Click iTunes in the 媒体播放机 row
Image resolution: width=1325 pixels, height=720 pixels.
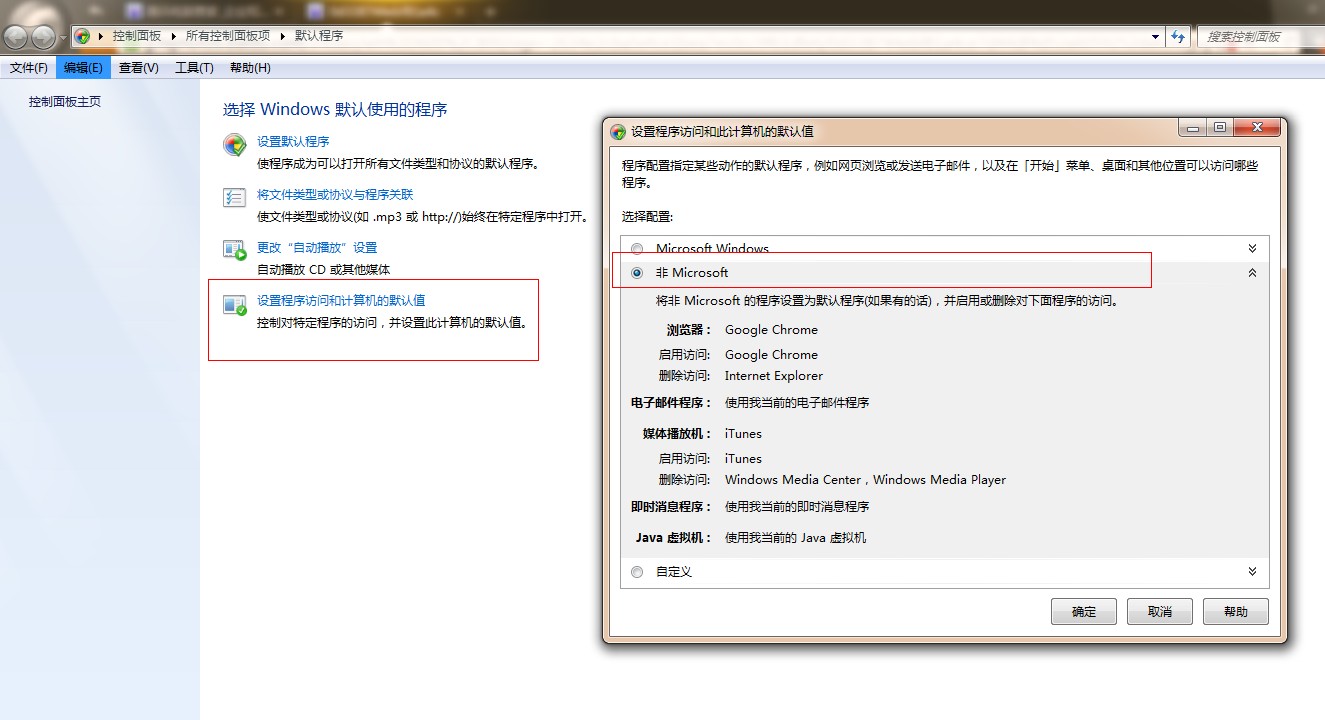click(743, 434)
